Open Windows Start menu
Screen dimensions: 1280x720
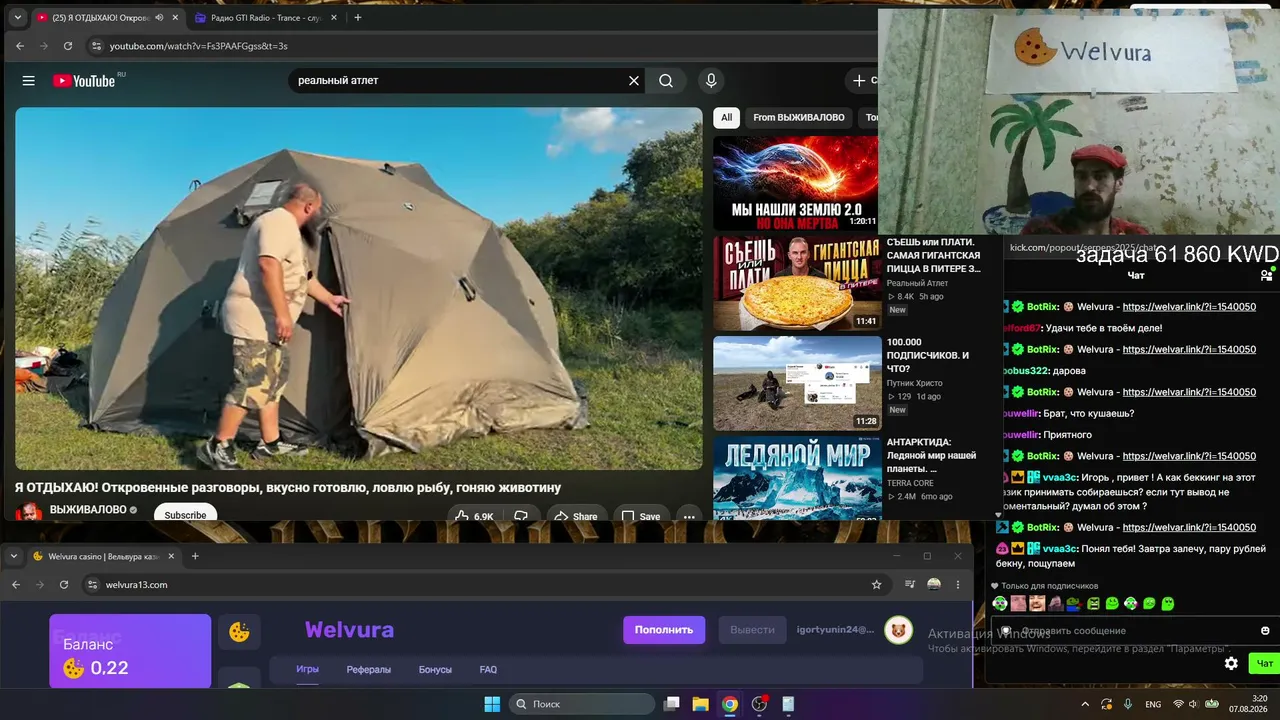[x=492, y=704]
